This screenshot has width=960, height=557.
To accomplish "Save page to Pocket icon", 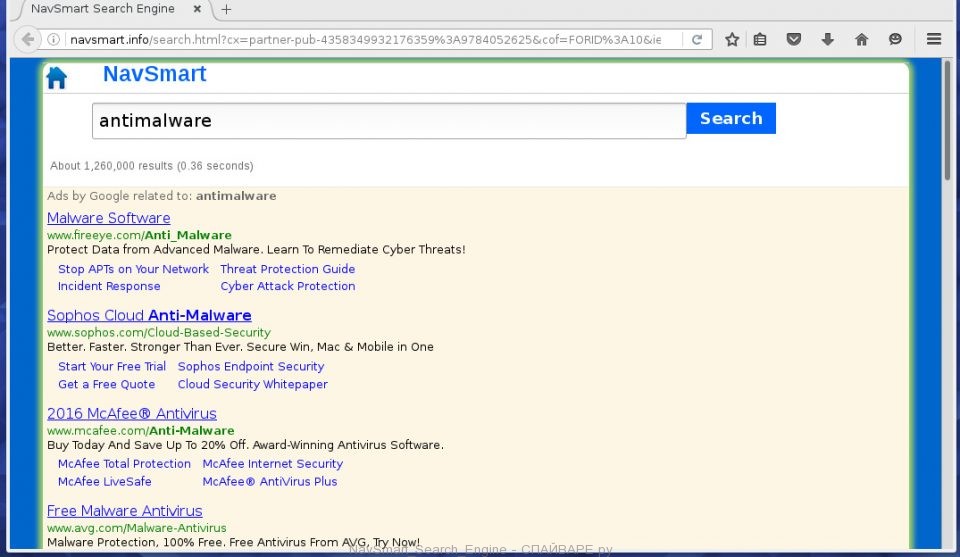I will [x=793, y=40].
